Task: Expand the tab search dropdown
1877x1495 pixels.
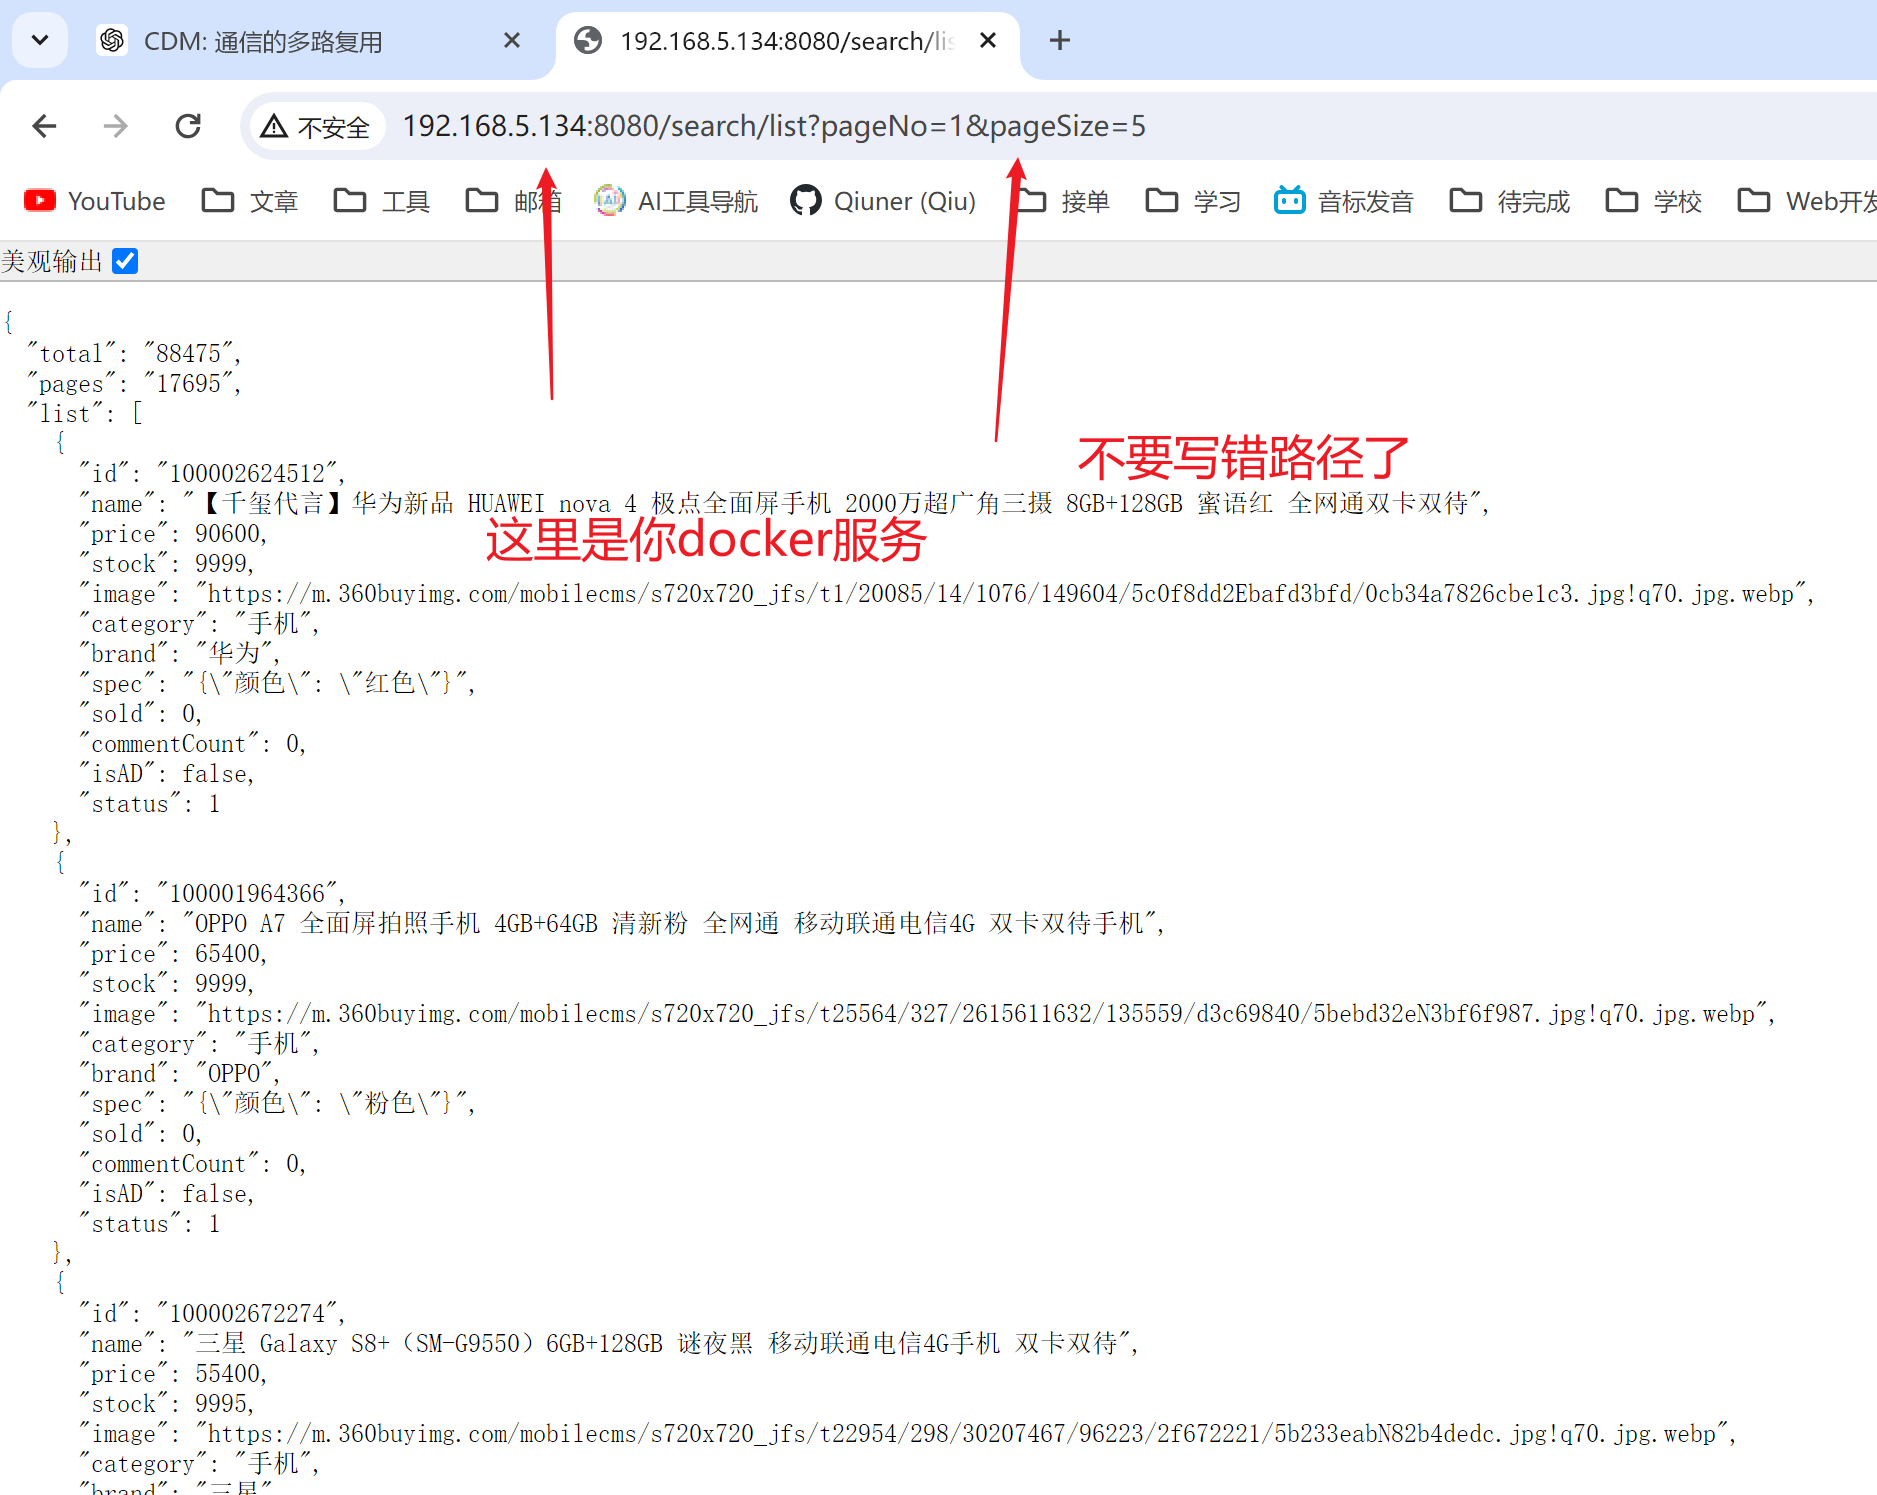Action: [40, 40]
